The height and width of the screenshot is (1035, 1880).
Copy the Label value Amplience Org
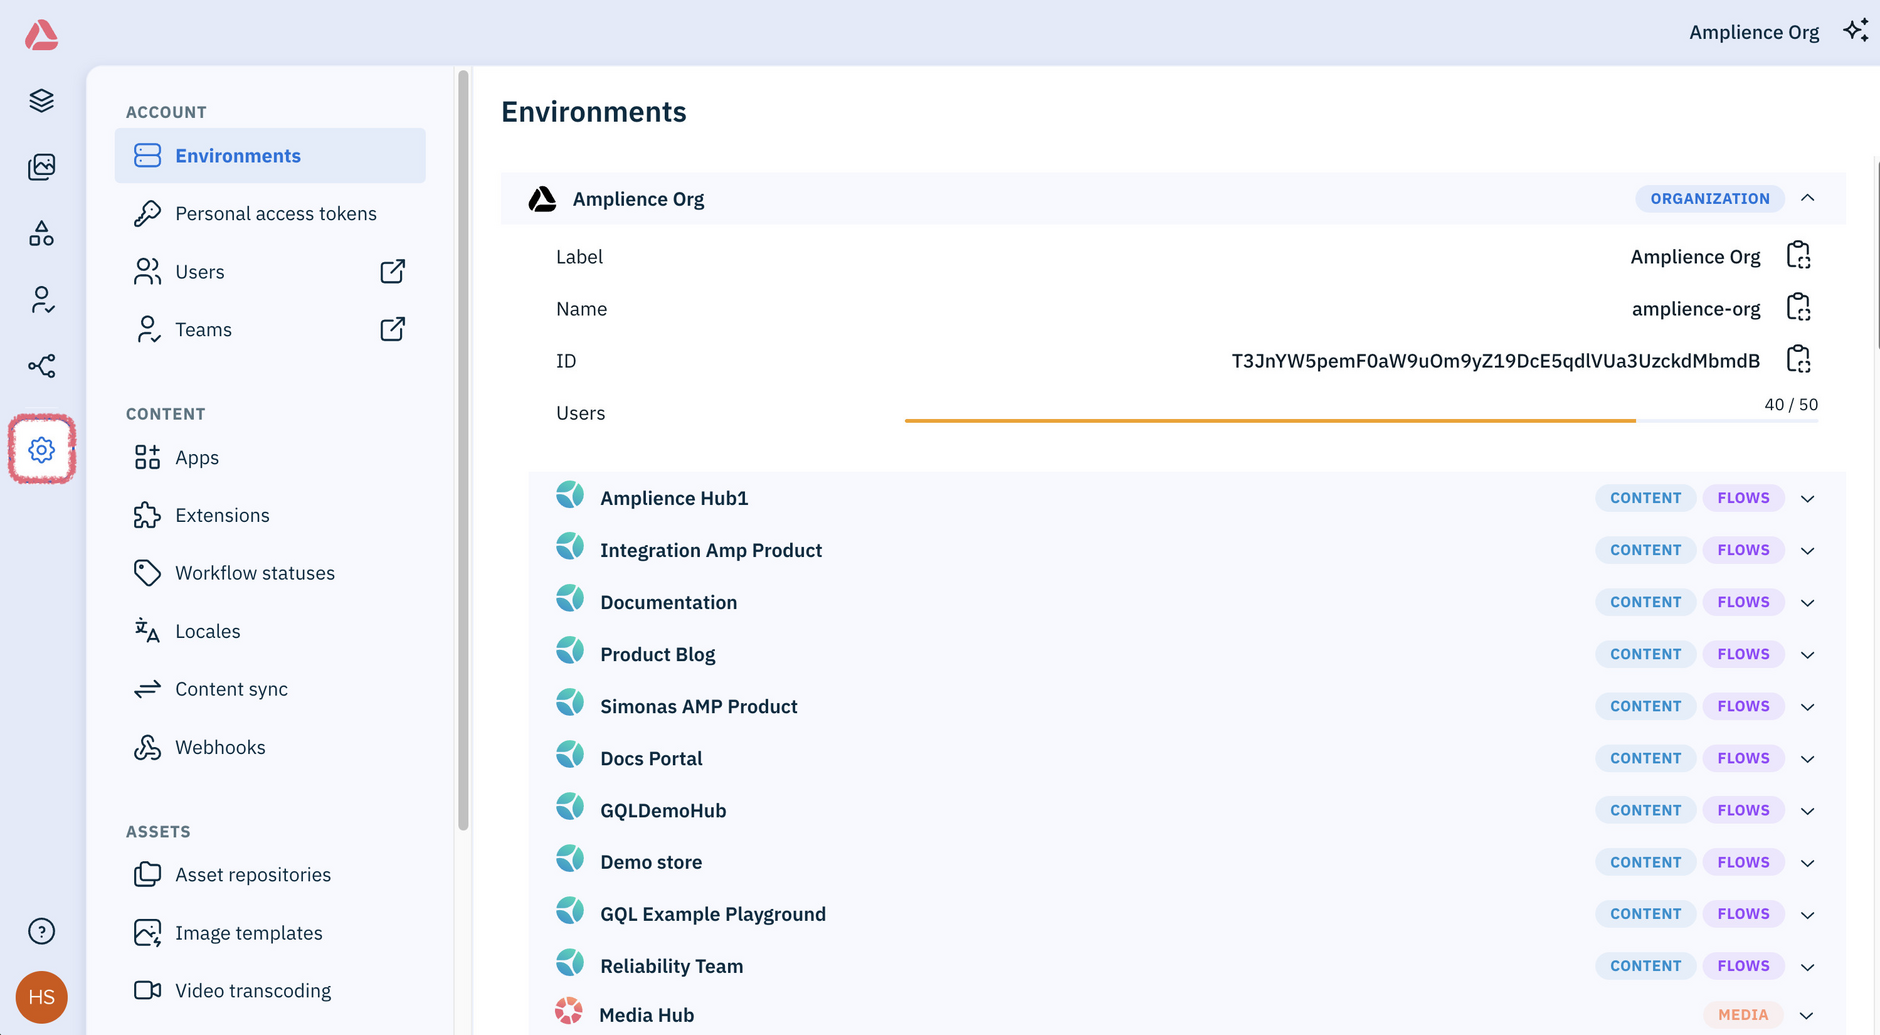[1798, 256]
